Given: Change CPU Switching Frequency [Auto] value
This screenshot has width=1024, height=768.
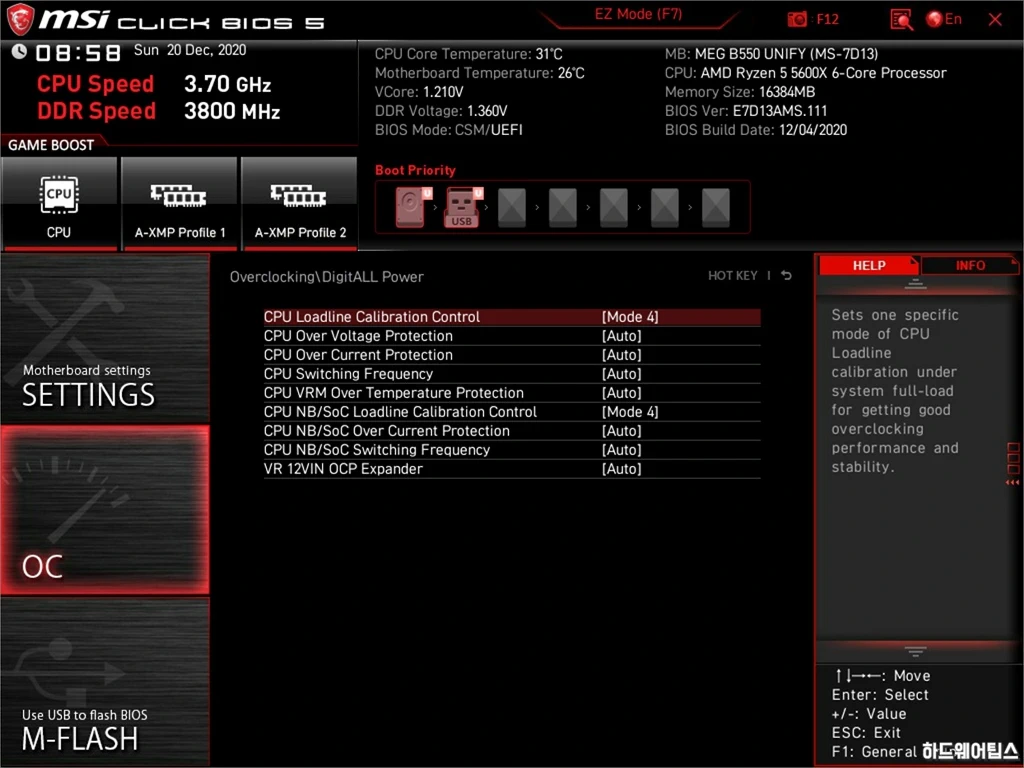Looking at the screenshot, I should (622, 374).
